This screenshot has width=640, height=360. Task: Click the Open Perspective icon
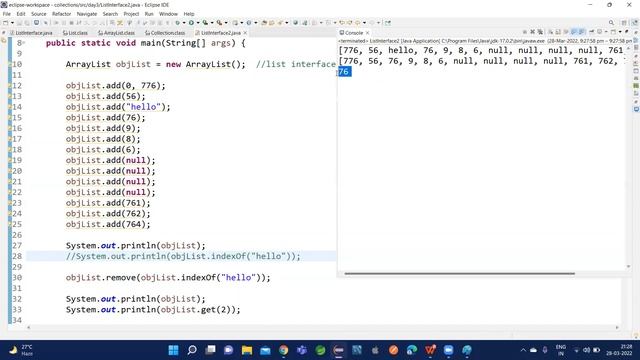(624, 23)
